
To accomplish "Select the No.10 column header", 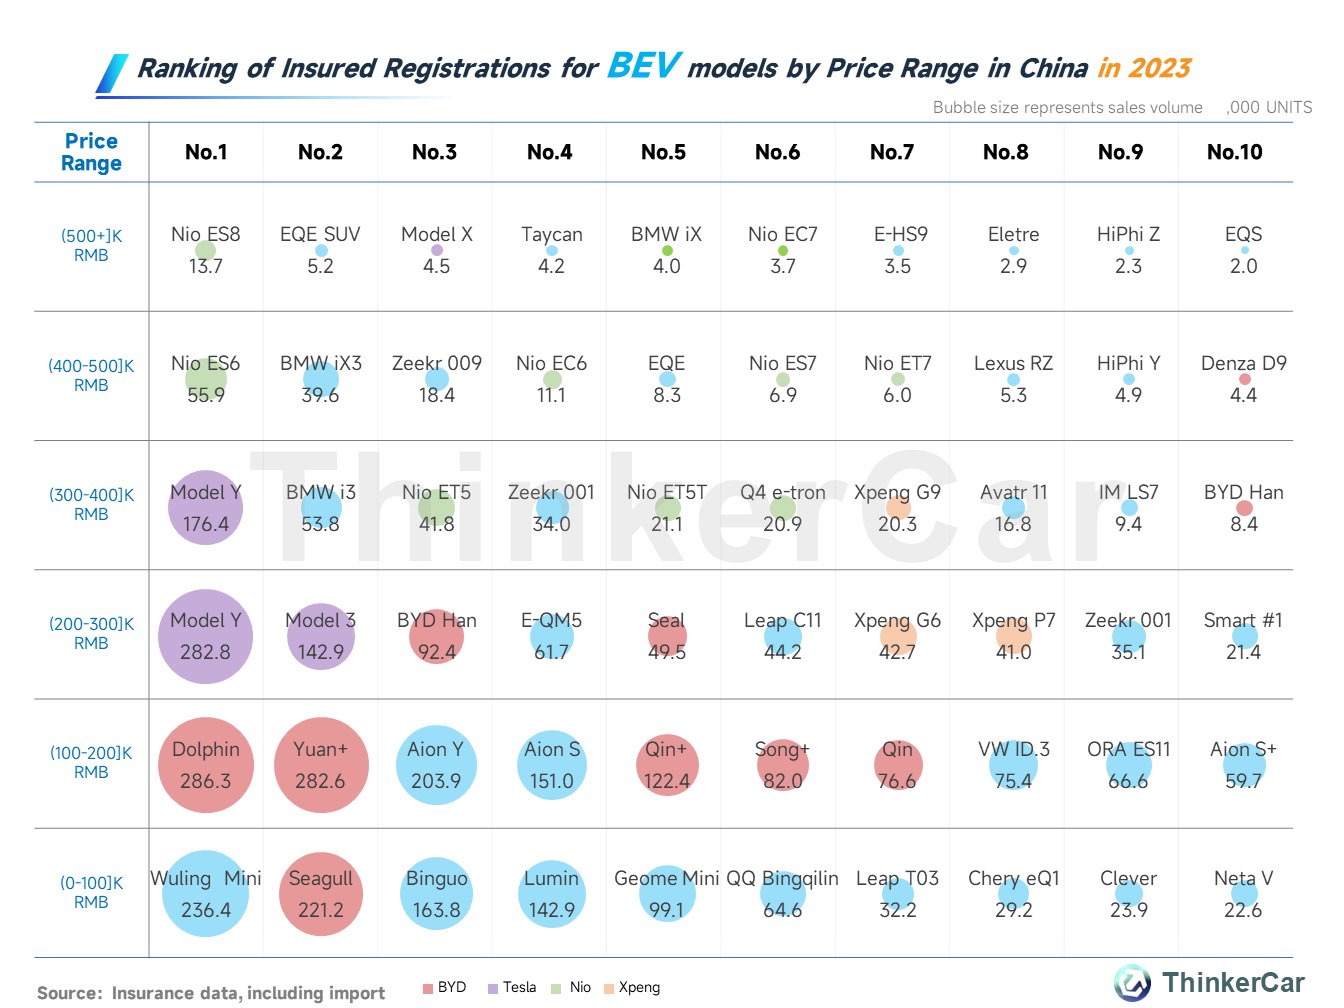I will [1235, 152].
